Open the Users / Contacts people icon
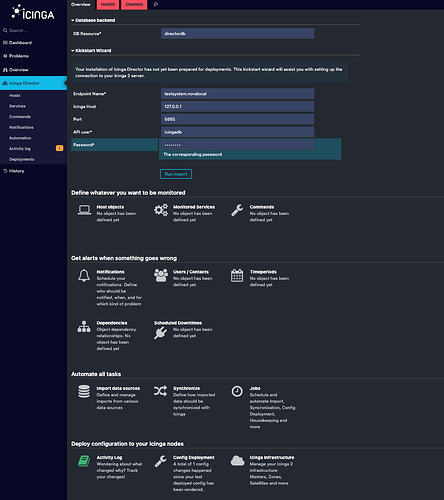Screen dimensions: 444x500 click(x=161, y=275)
